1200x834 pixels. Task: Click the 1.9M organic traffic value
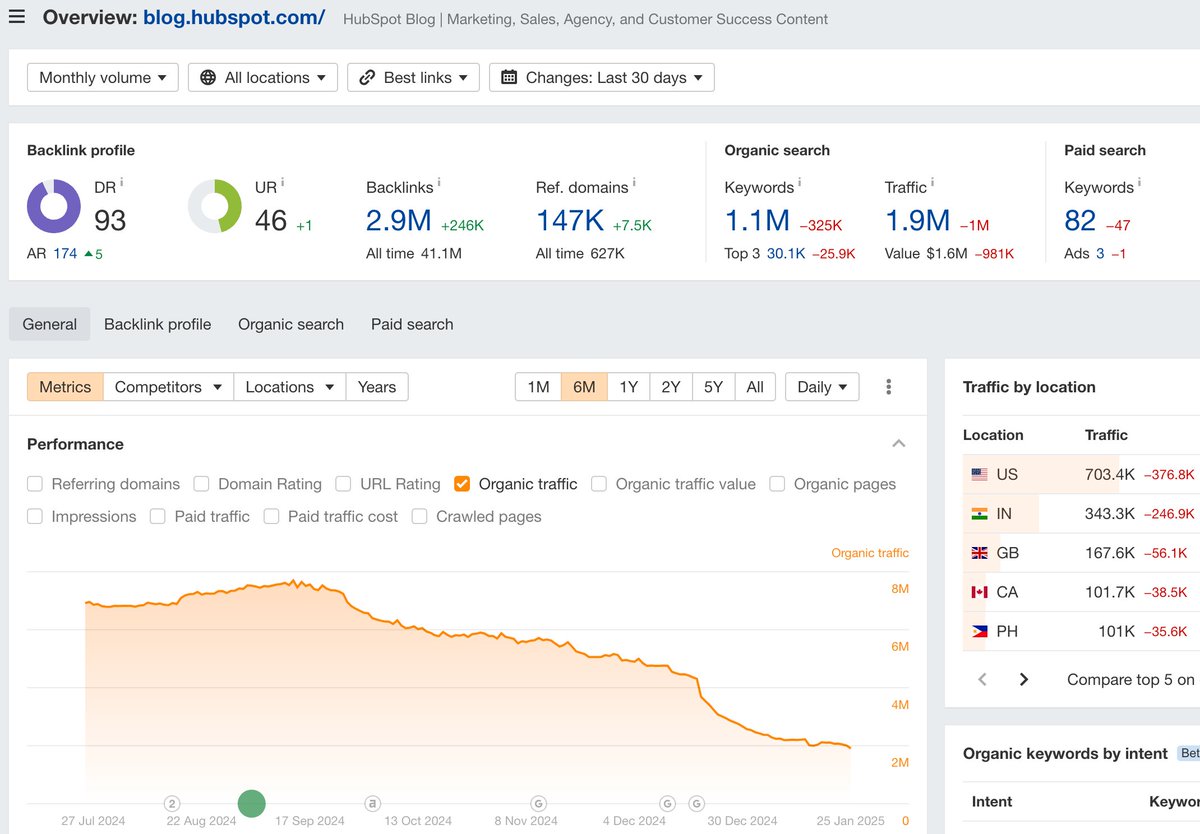(917, 220)
